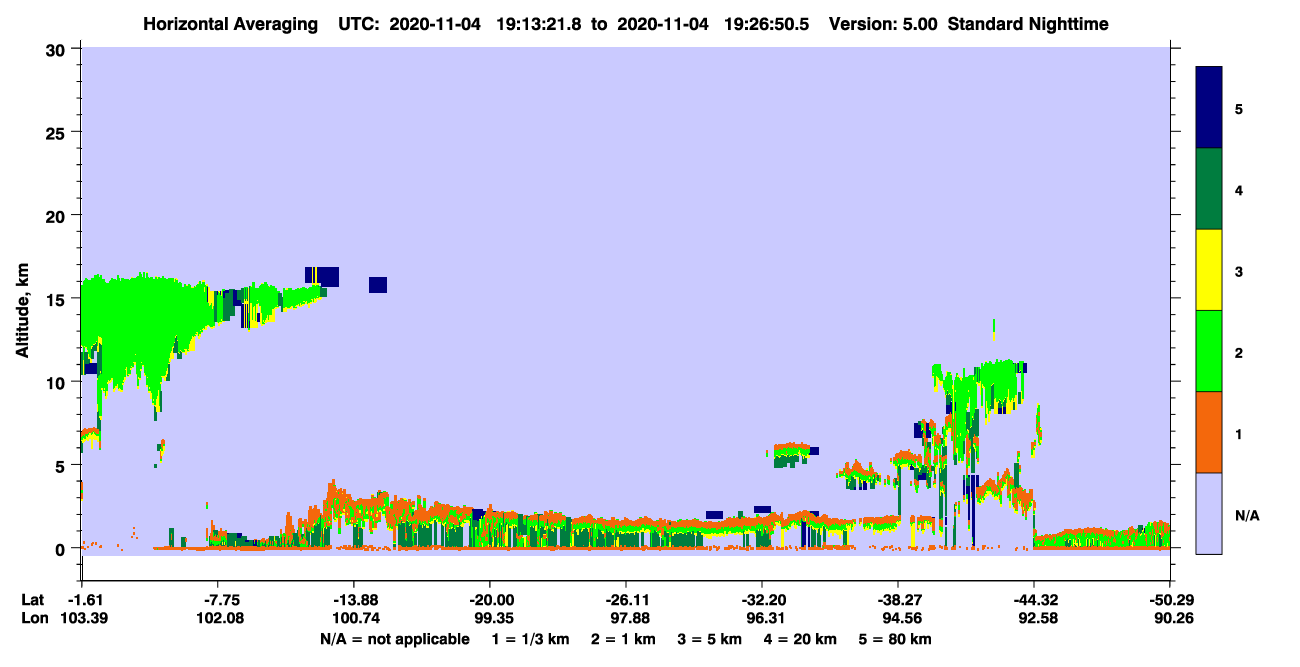This screenshot has width=1300, height=667.
Task: Click the colorbar label '5'
Action: pos(1238,108)
